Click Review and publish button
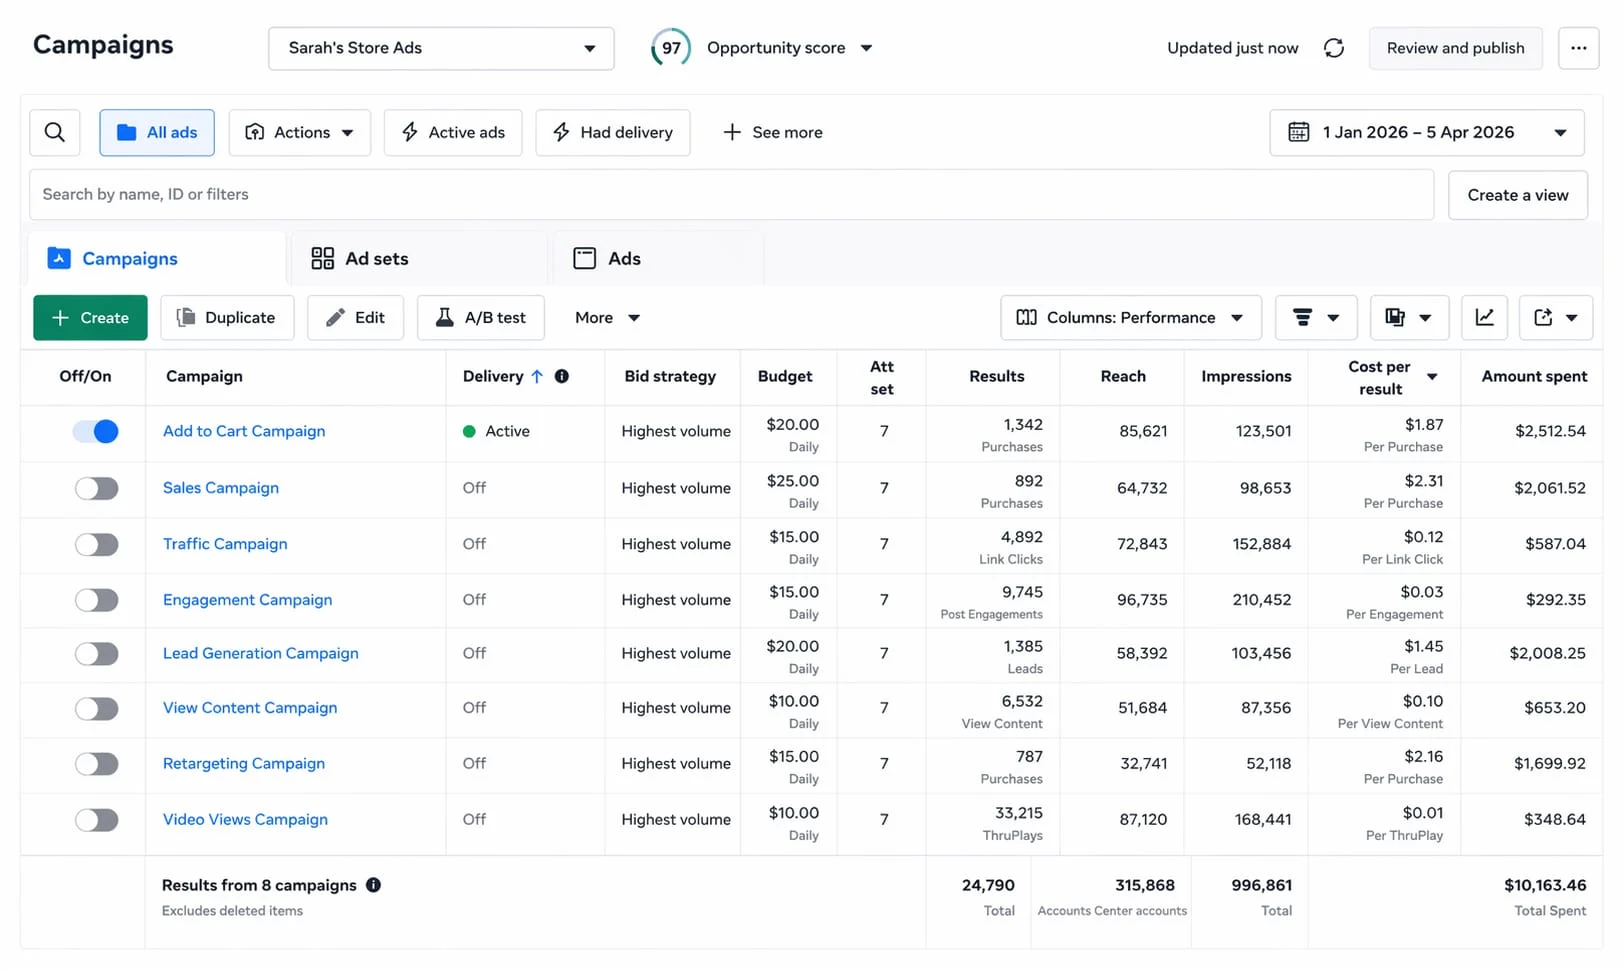Viewport: 1623px width, 969px height. (x=1455, y=48)
